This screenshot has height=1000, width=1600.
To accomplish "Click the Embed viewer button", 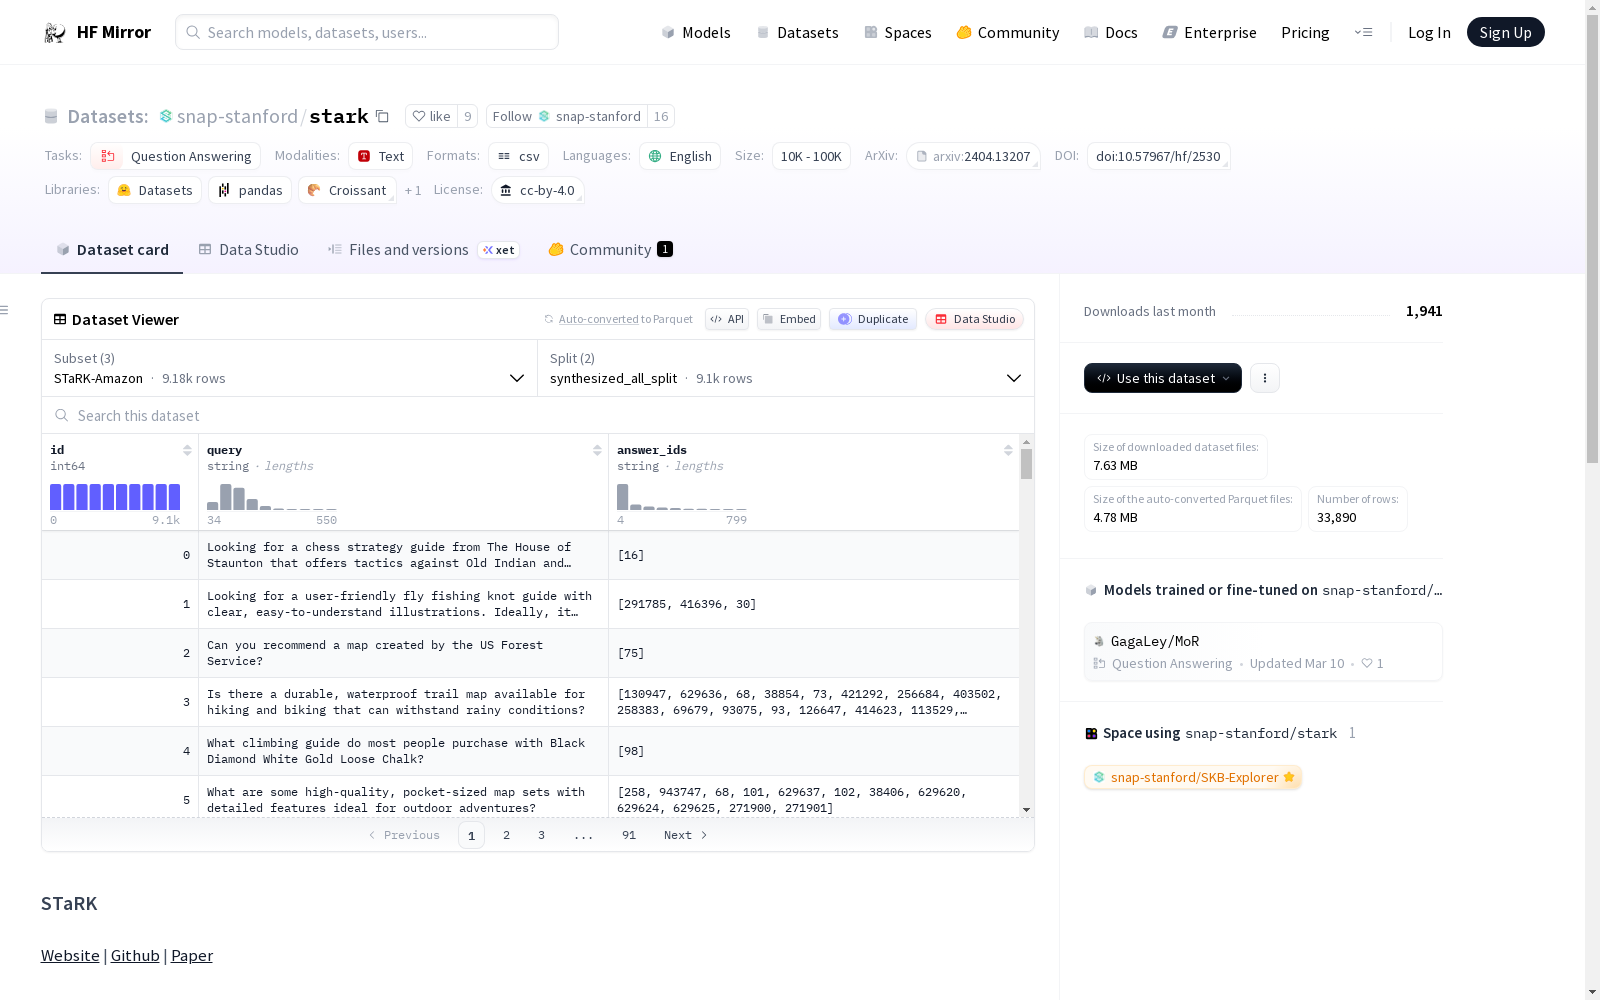I will pos(789,319).
